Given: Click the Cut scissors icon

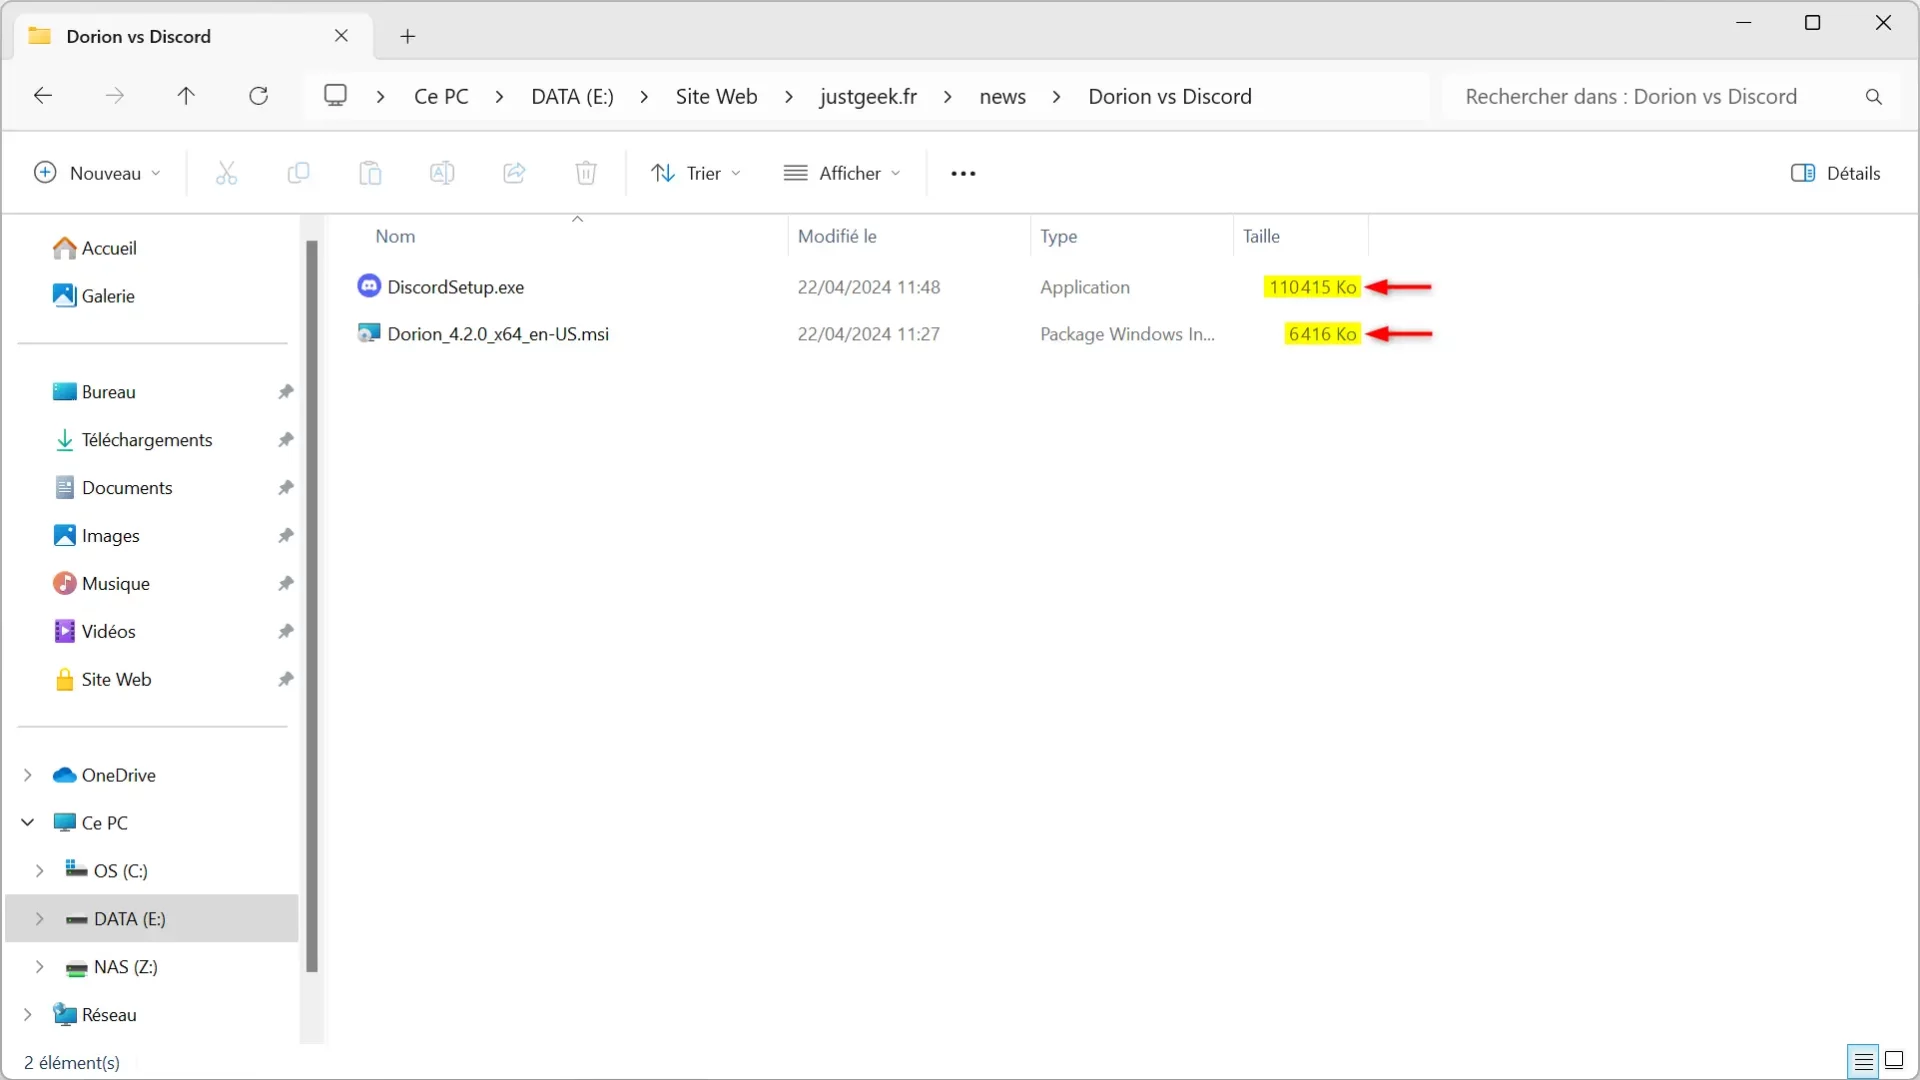Looking at the screenshot, I should (x=227, y=173).
